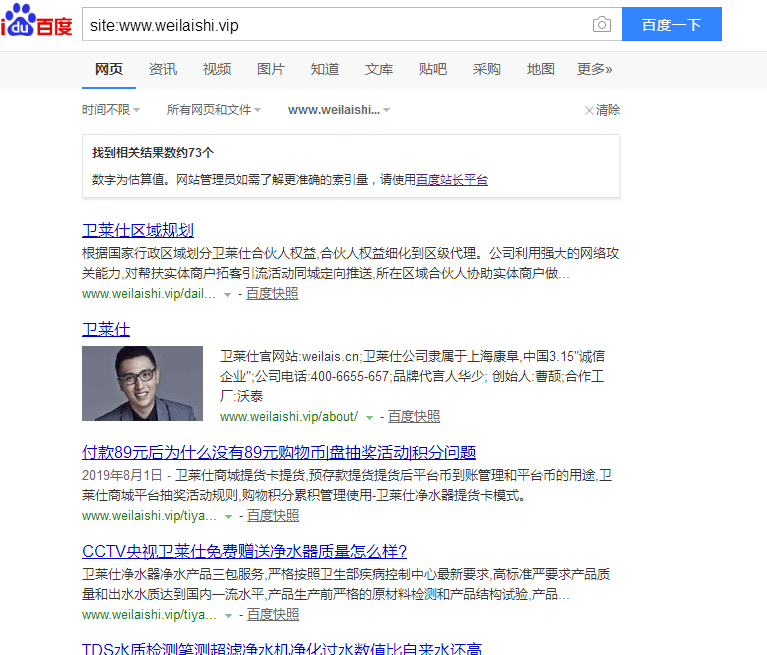
Task: Open result 付款89元后为什么没有89元购物币
Action: pyautogui.click(x=279, y=452)
